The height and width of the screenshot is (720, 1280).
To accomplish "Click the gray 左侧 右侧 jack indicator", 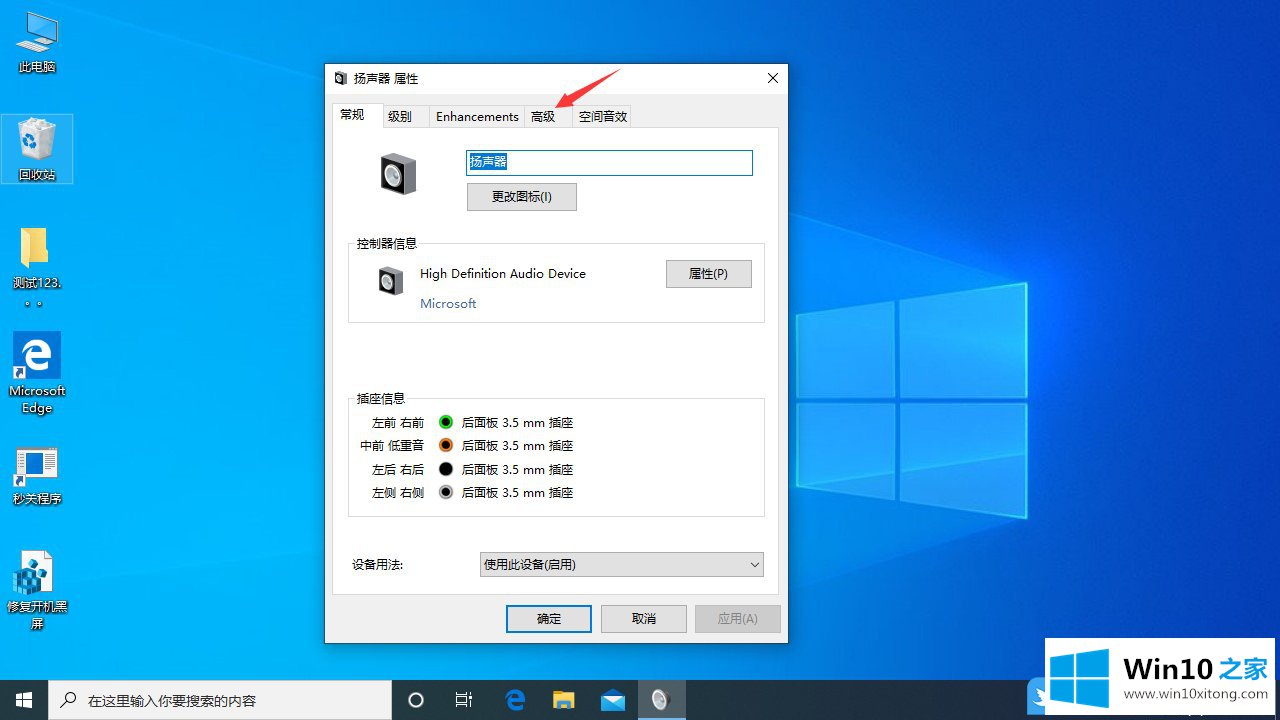I will 446,492.
